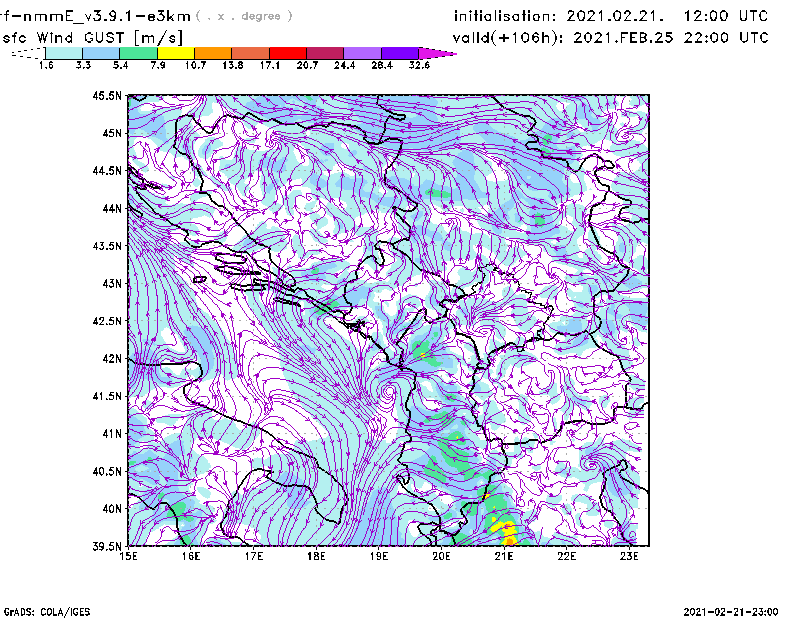
Task: Click the legend value '1.6'
Action: coord(46,65)
